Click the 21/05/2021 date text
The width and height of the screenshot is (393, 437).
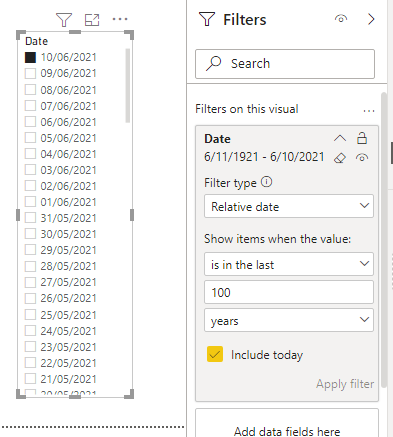pos(68,379)
